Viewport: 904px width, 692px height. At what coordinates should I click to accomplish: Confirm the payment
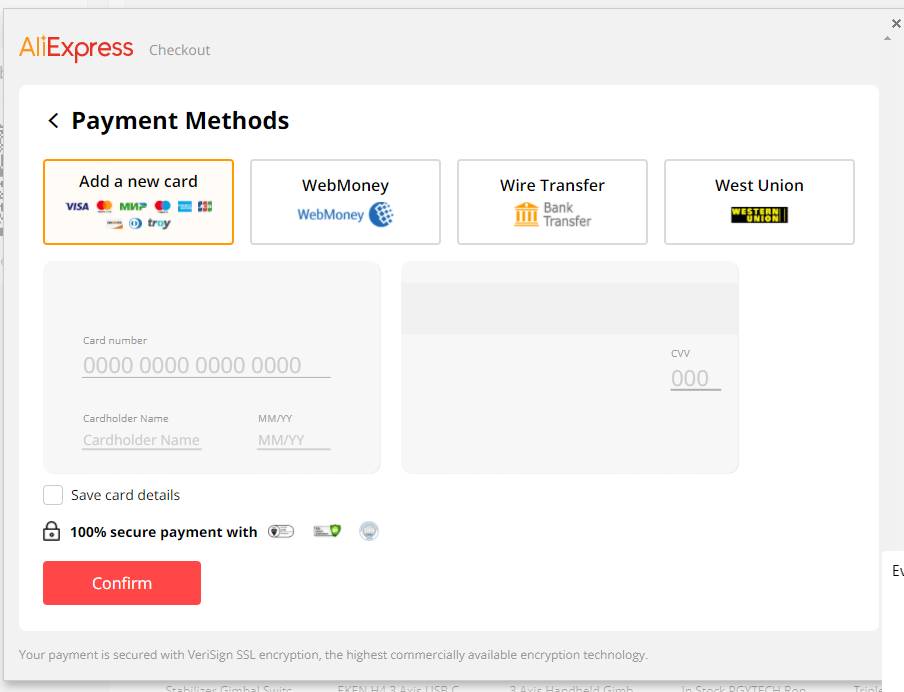122,583
